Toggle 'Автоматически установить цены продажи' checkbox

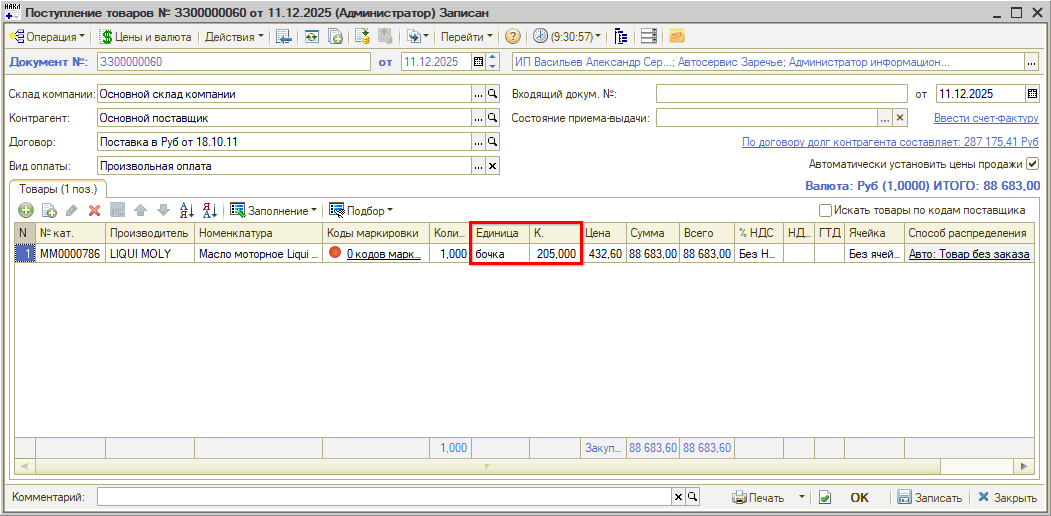click(x=1033, y=164)
